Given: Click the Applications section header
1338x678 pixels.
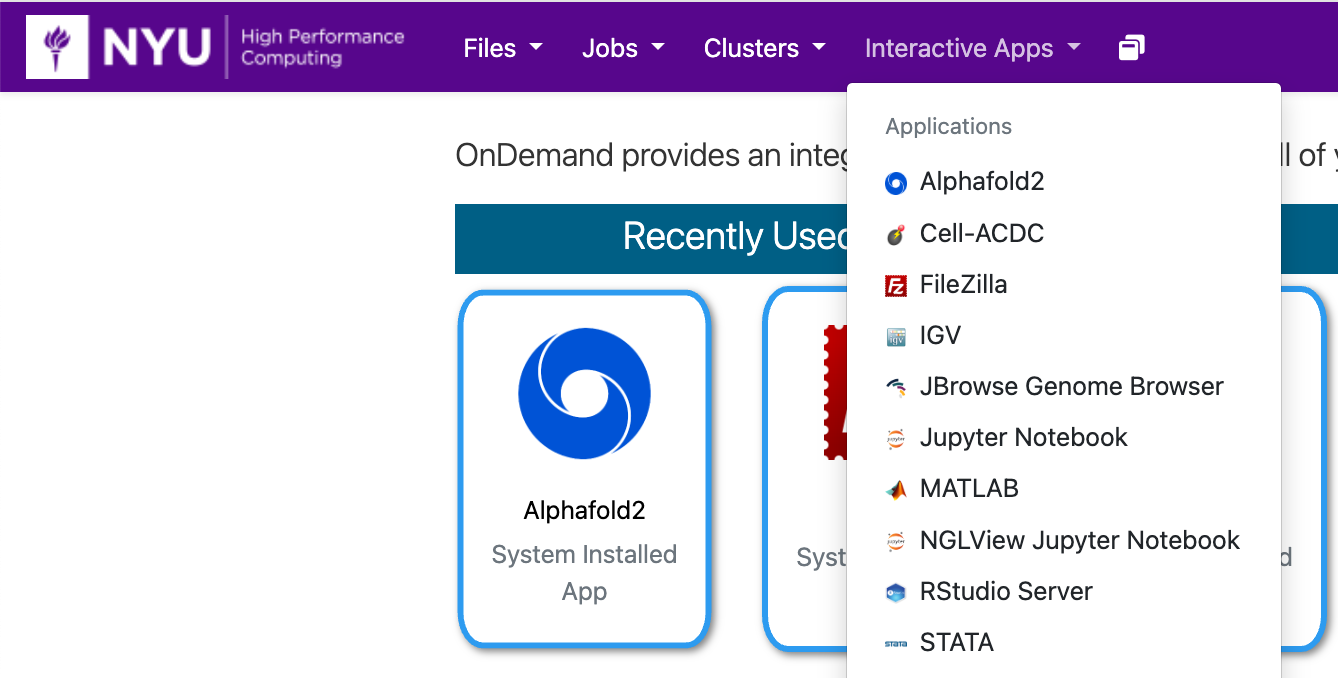Looking at the screenshot, I should coord(948,126).
